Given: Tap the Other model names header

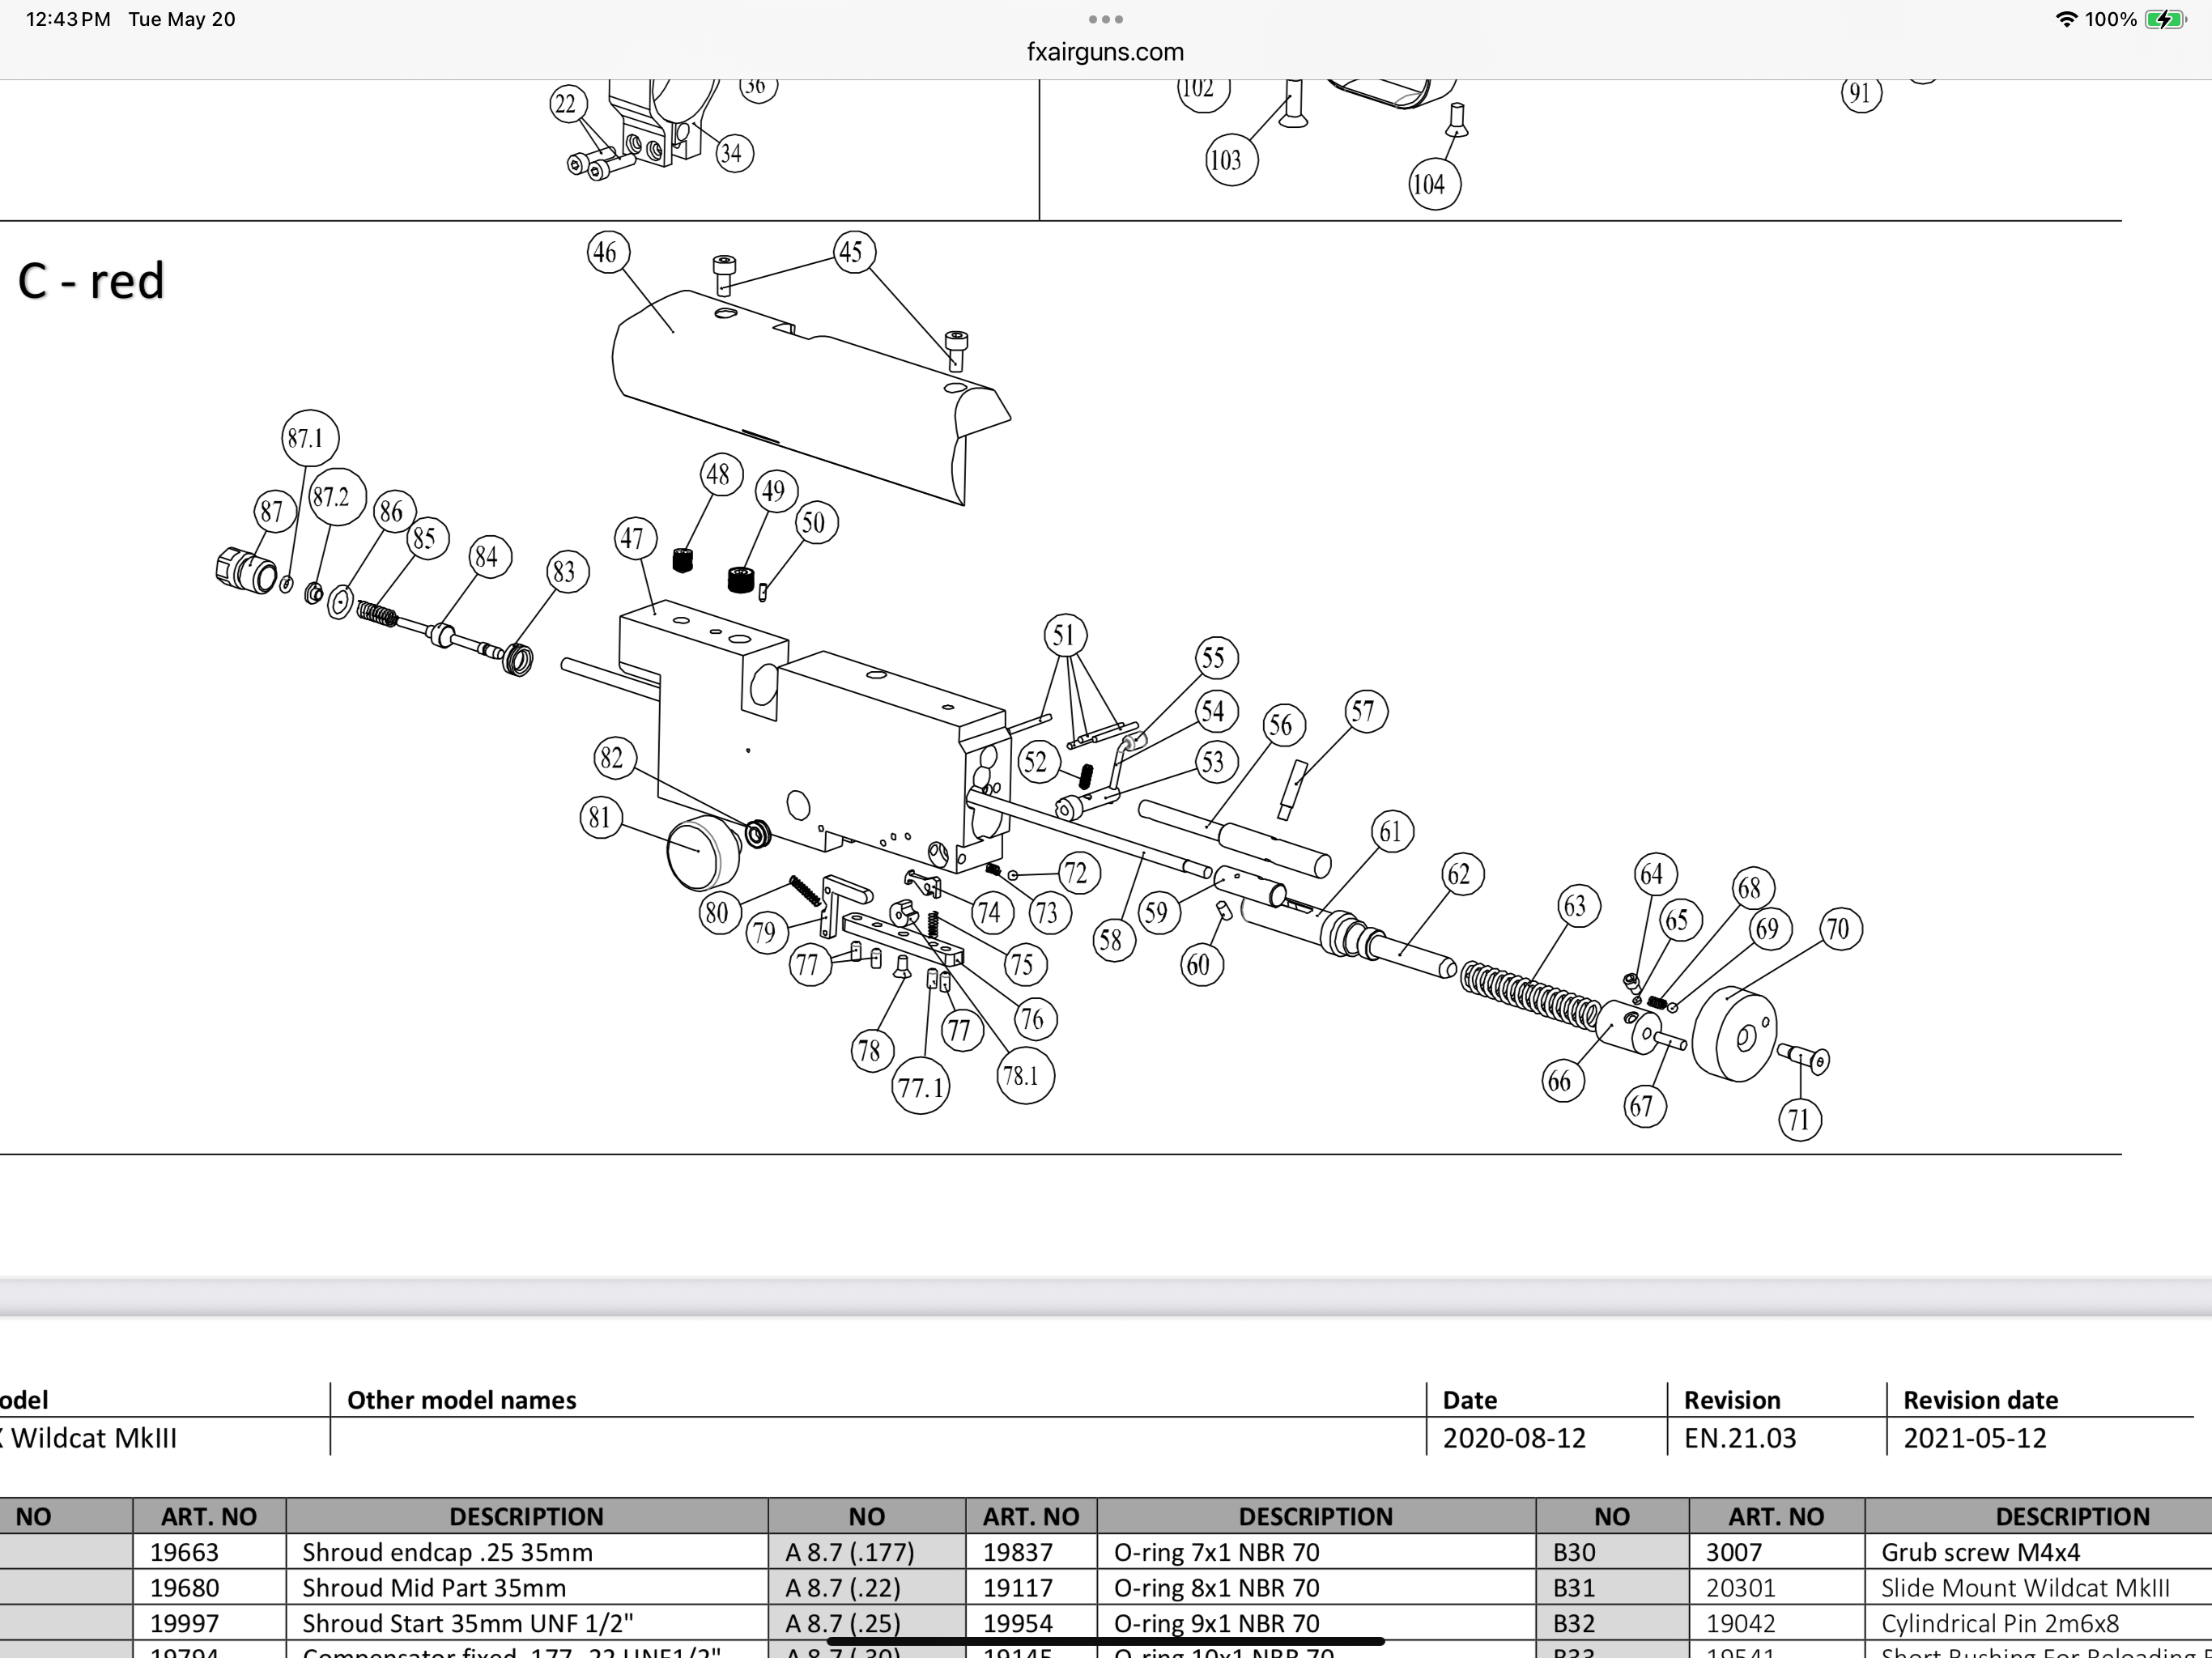Looking at the screenshot, I should (462, 1400).
